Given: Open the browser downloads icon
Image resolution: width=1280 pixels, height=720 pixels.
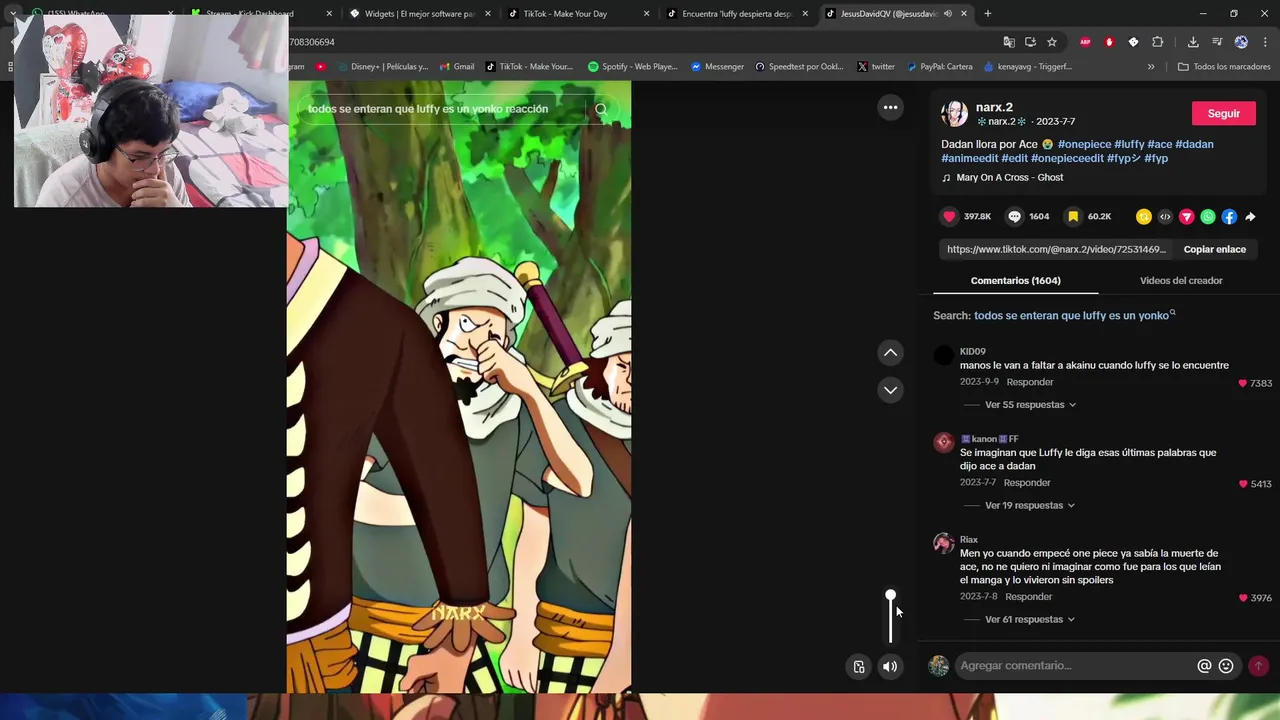Looking at the screenshot, I should click(x=1193, y=42).
